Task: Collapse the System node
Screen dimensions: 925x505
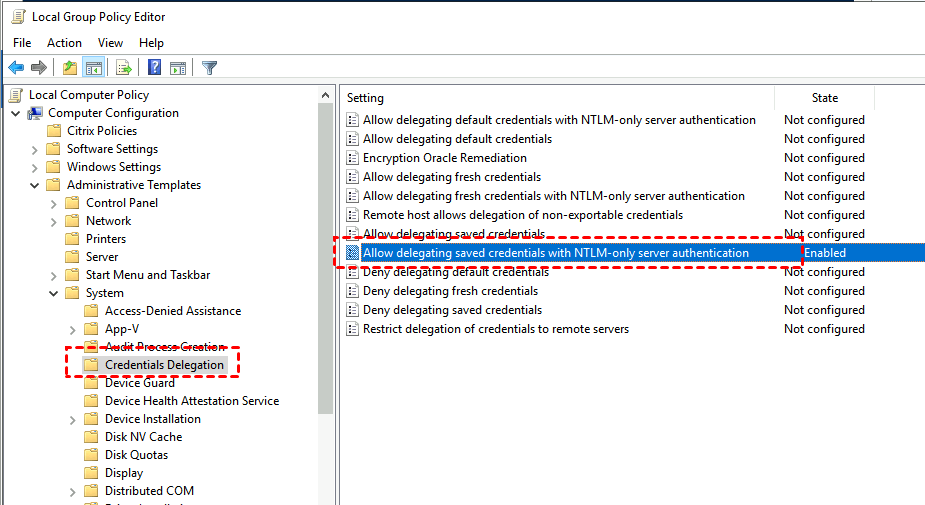Action: 54,293
